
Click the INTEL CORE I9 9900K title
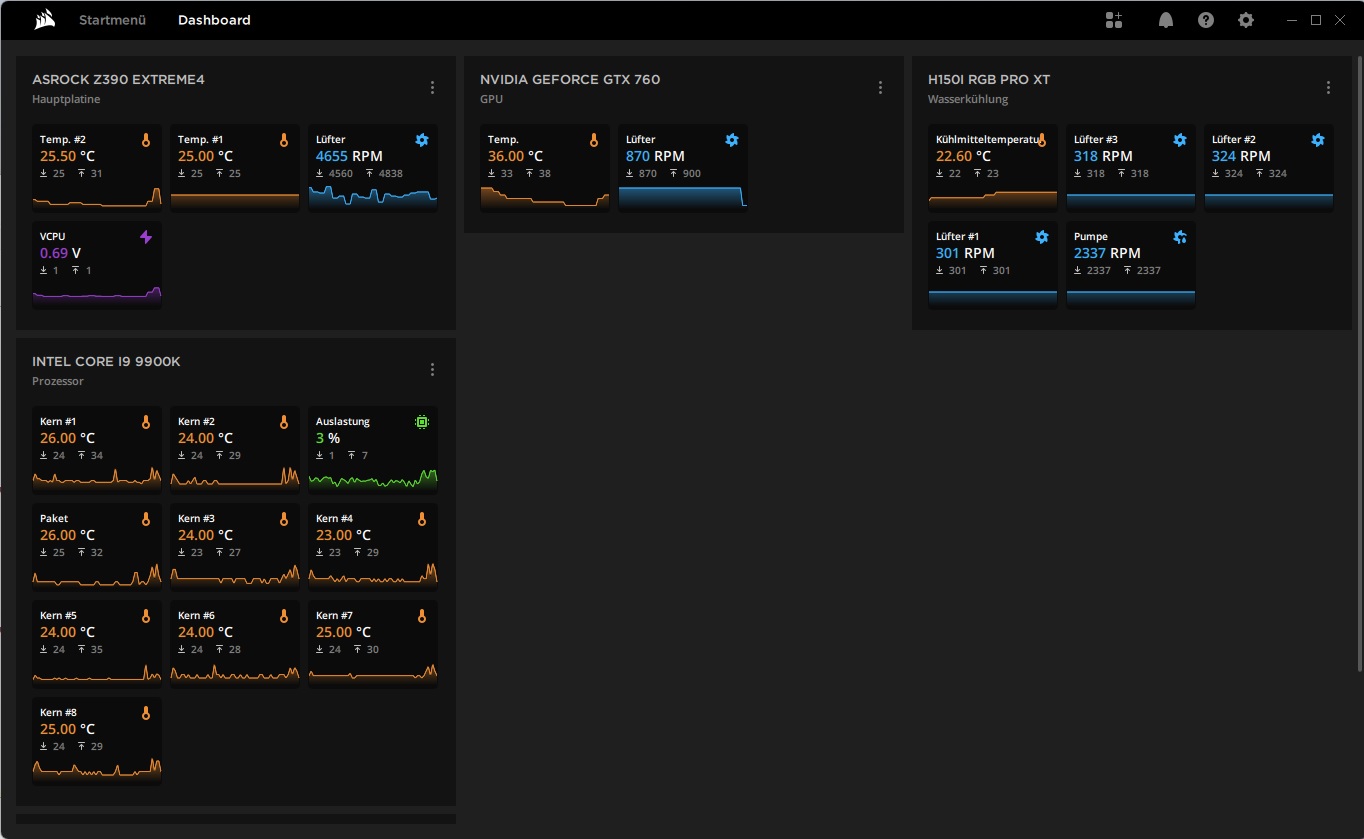point(106,362)
